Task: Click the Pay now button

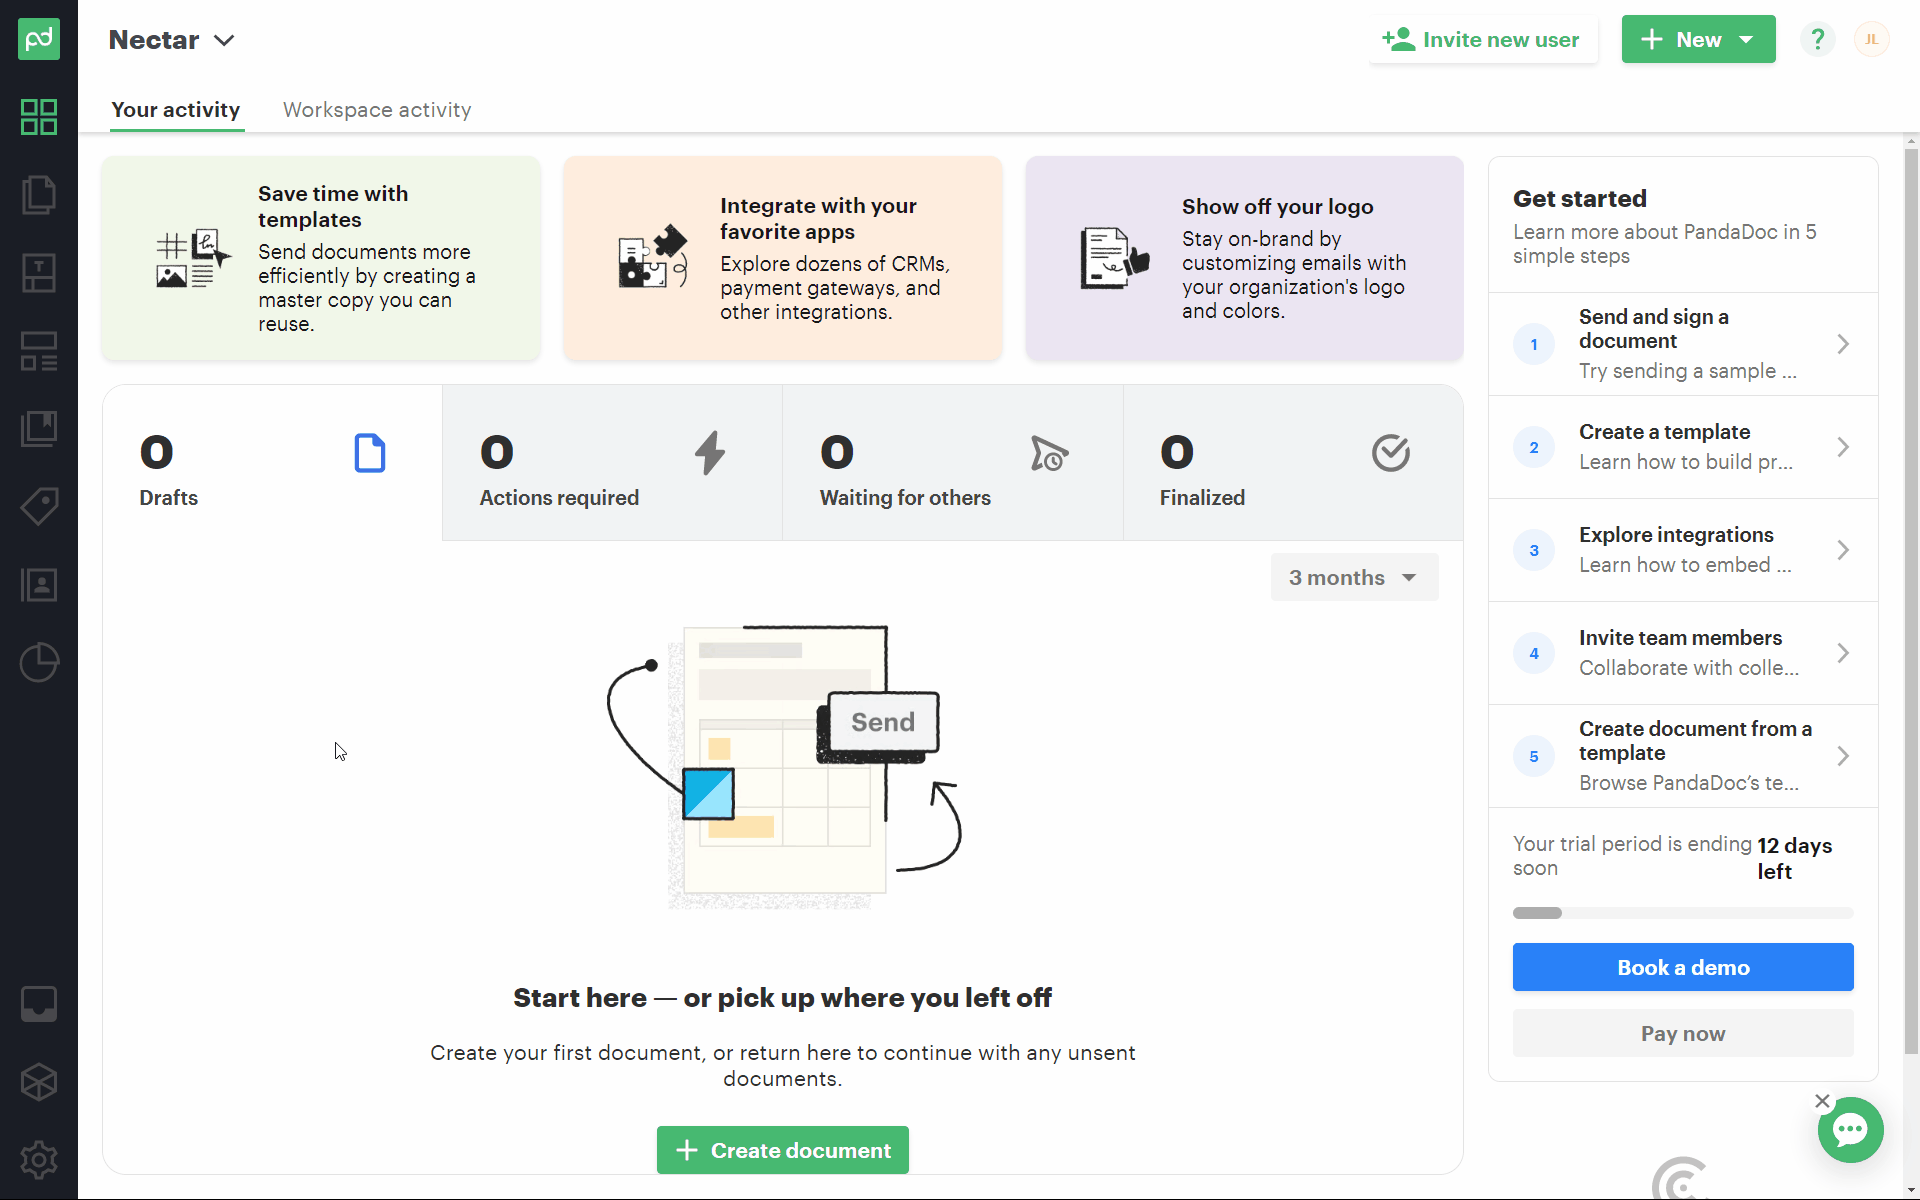Action: 1683,1033
